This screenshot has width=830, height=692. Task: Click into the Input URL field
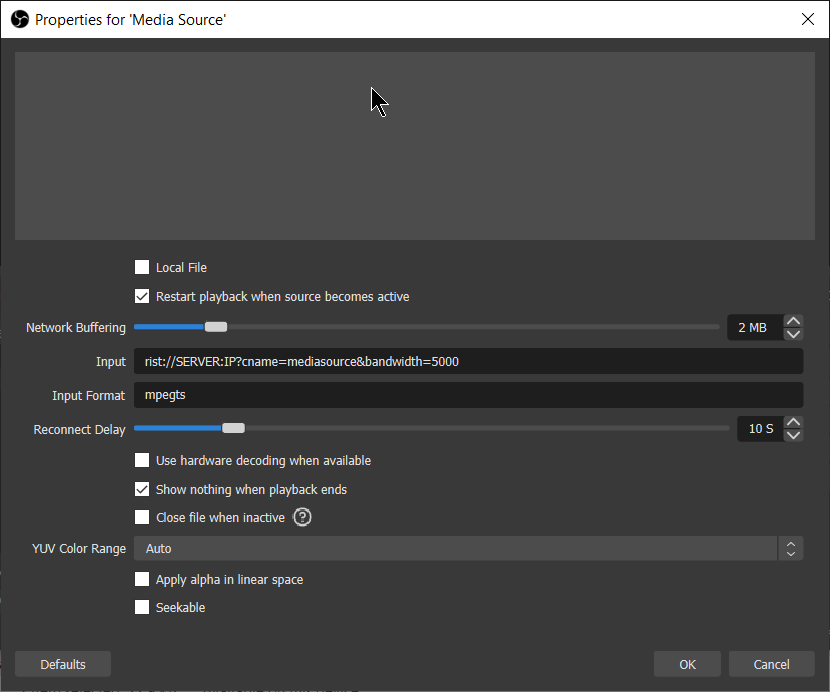pos(468,362)
